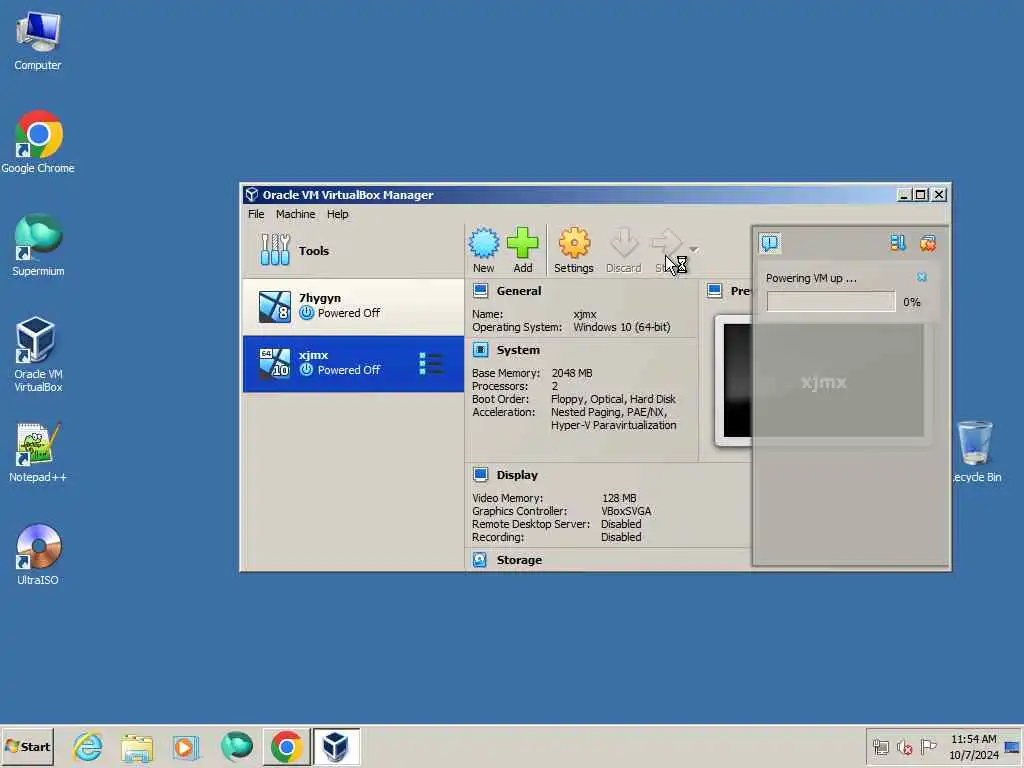Click the Discard toolbar icon
The image size is (1024, 768).
624,250
